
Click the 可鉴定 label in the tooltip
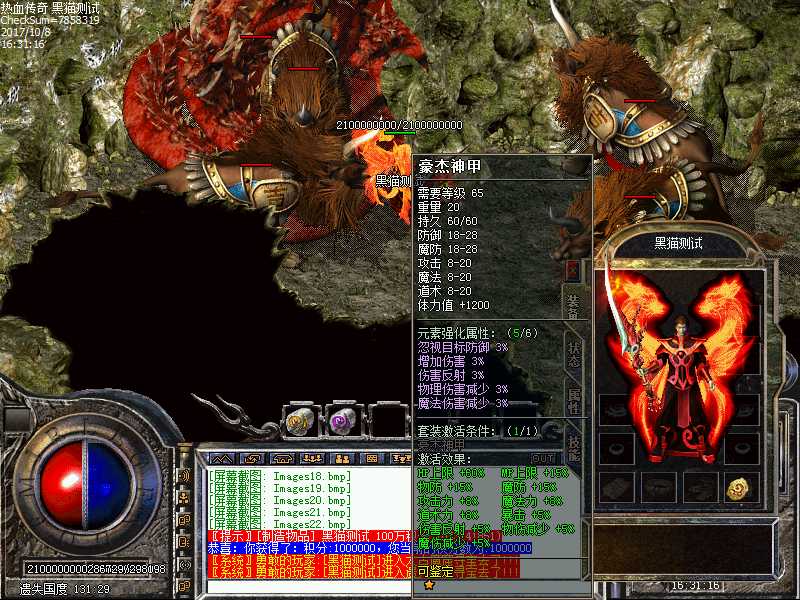pyautogui.click(x=436, y=571)
